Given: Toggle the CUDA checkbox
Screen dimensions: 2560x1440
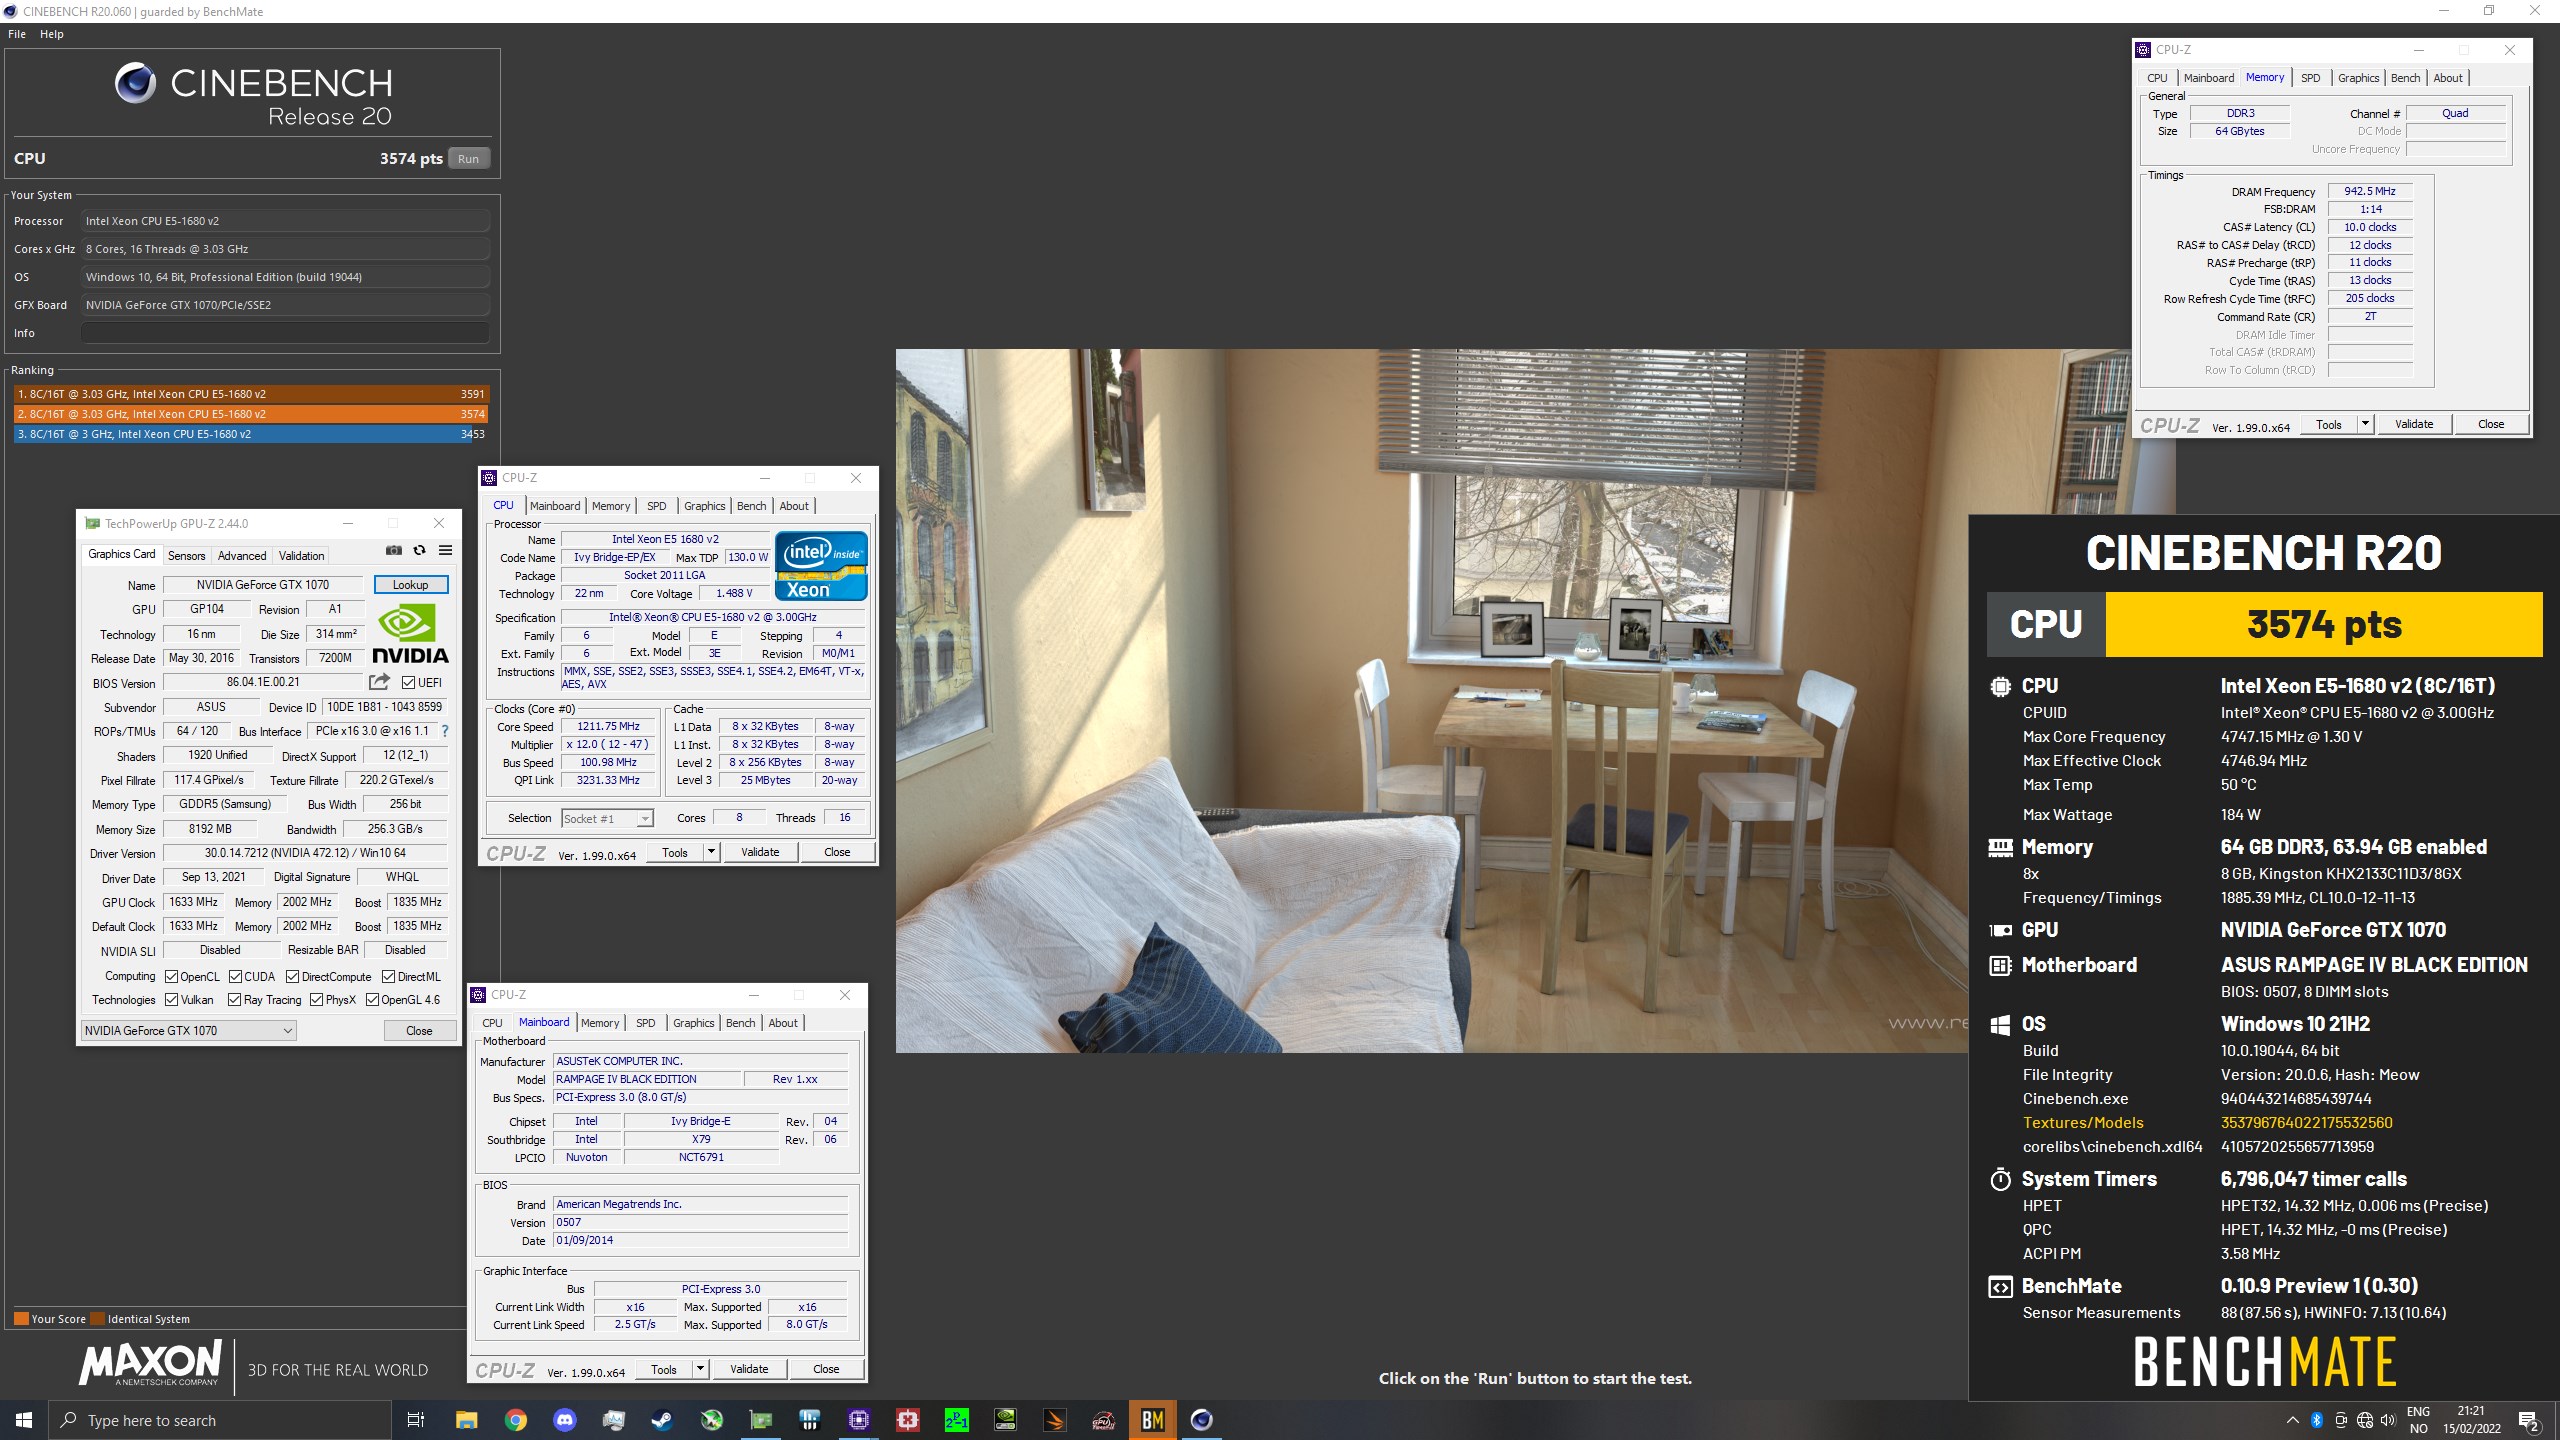Looking at the screenshot, I should [236, 977].
